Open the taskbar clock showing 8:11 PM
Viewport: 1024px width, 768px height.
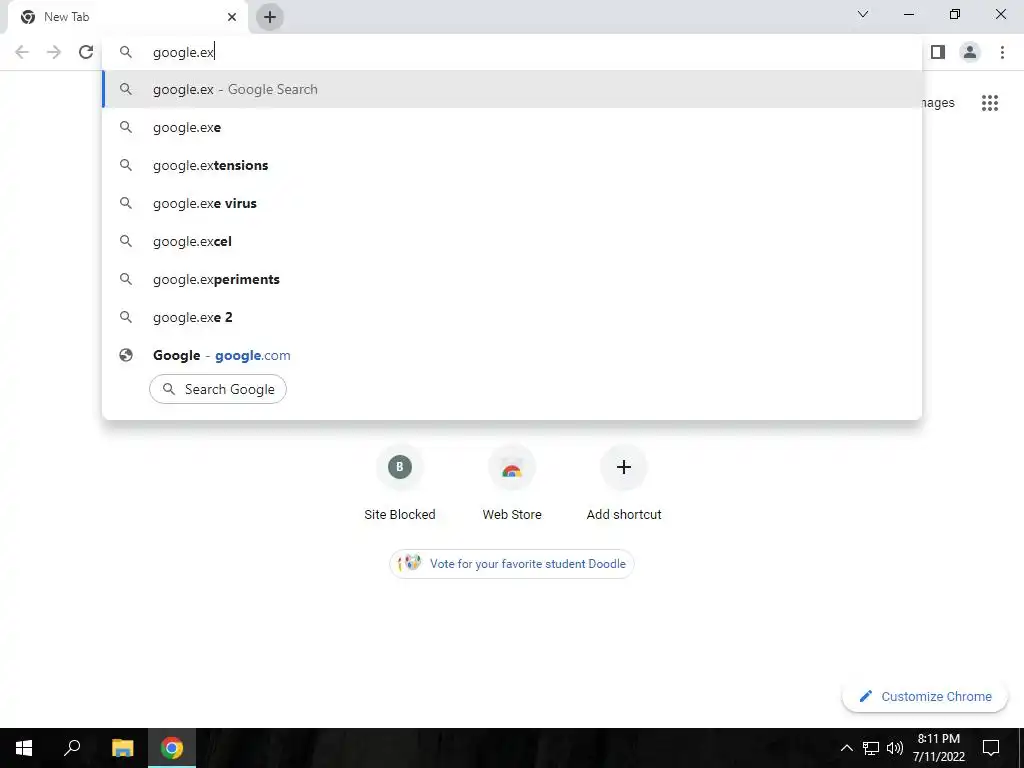pyautogui.click(x=938, y=748)
